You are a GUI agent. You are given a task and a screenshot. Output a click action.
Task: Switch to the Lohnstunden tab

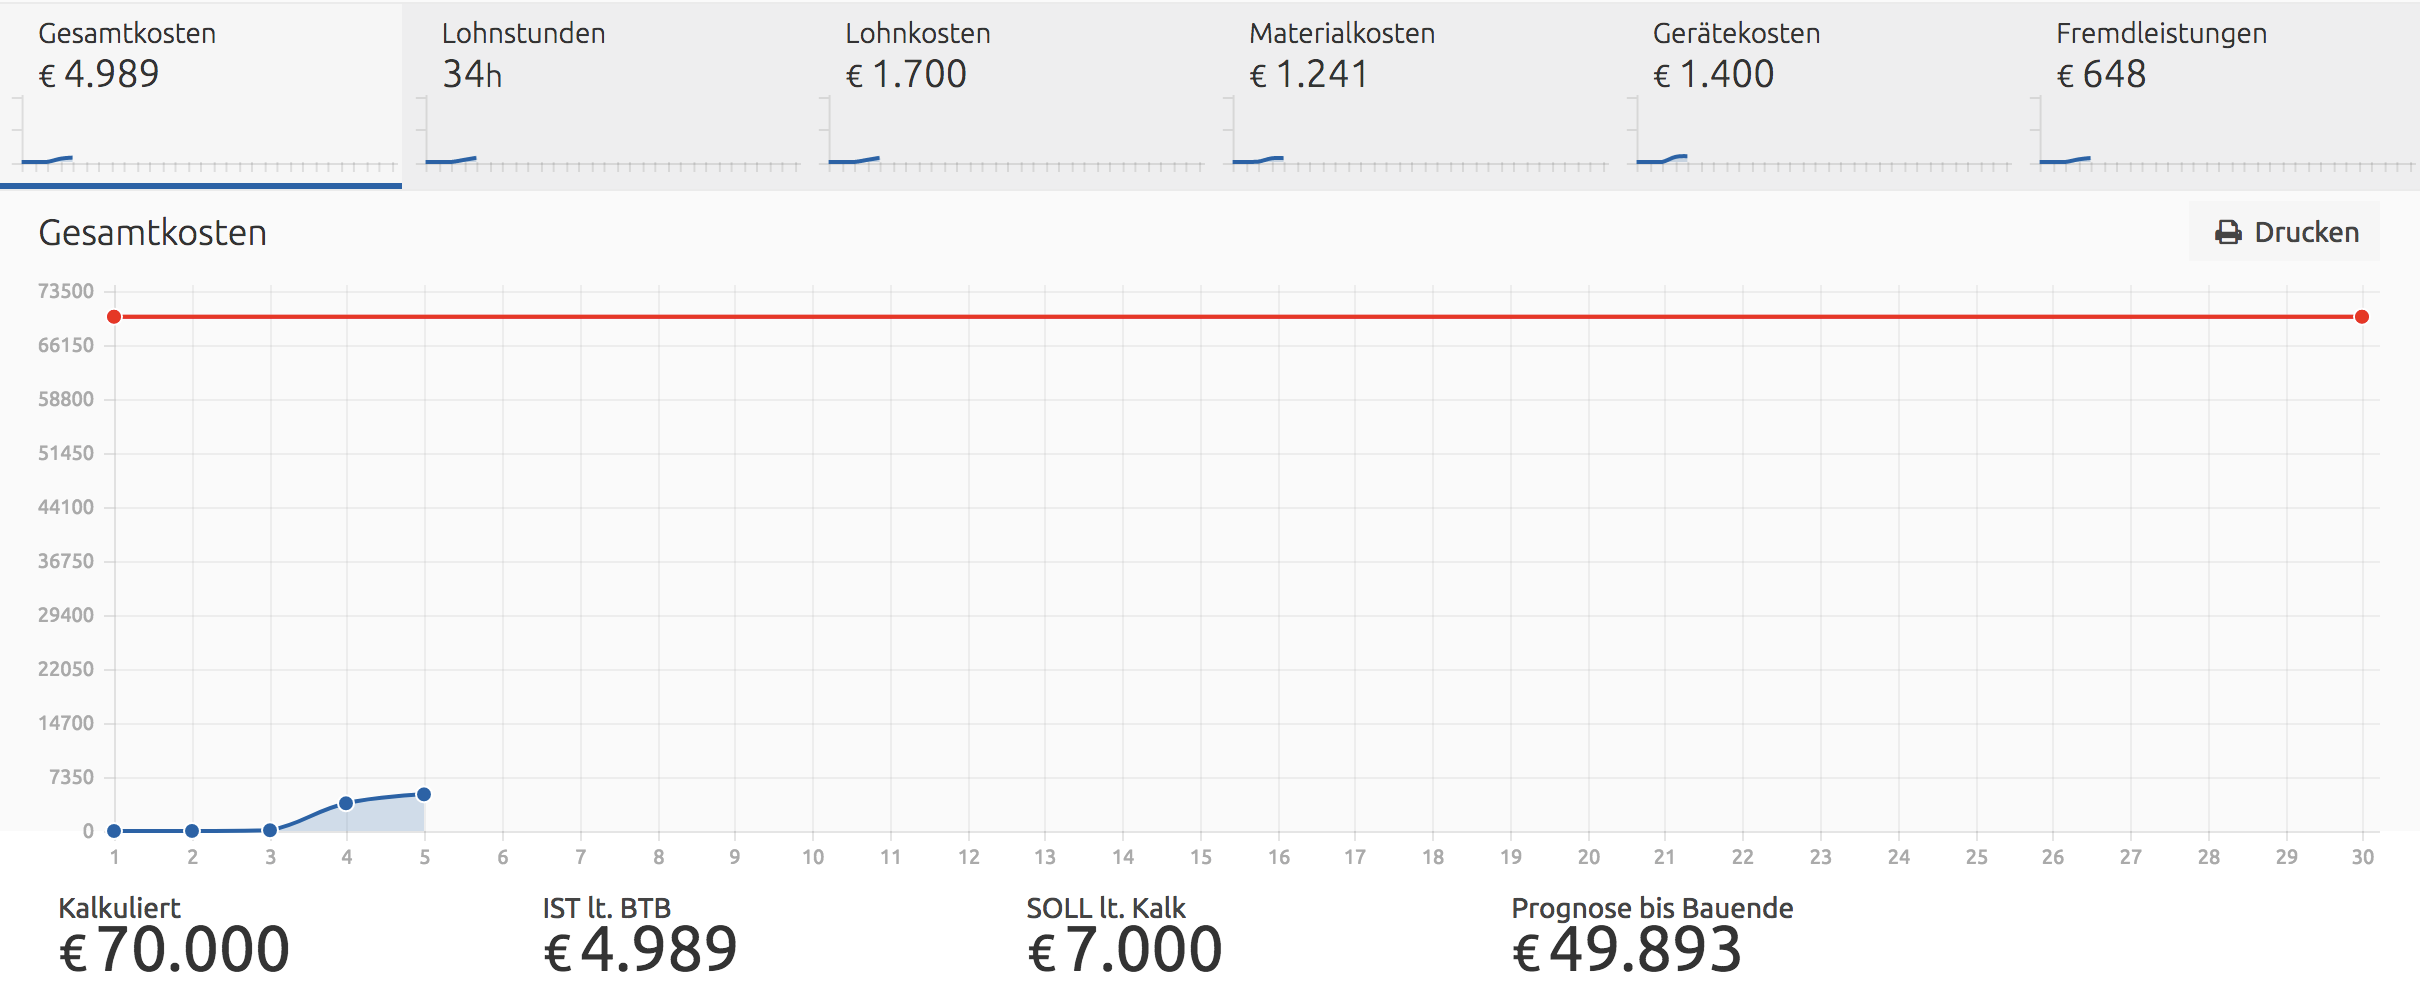click(x=605, y=95)
